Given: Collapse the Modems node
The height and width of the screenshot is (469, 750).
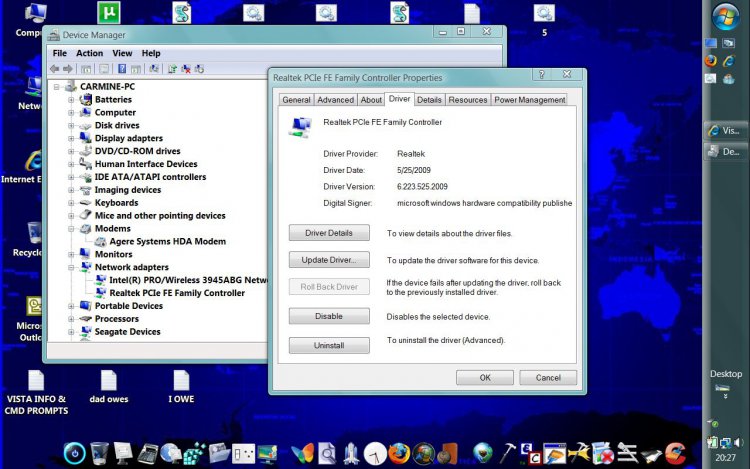Looking at the screenshot, I should click(71, 229).
